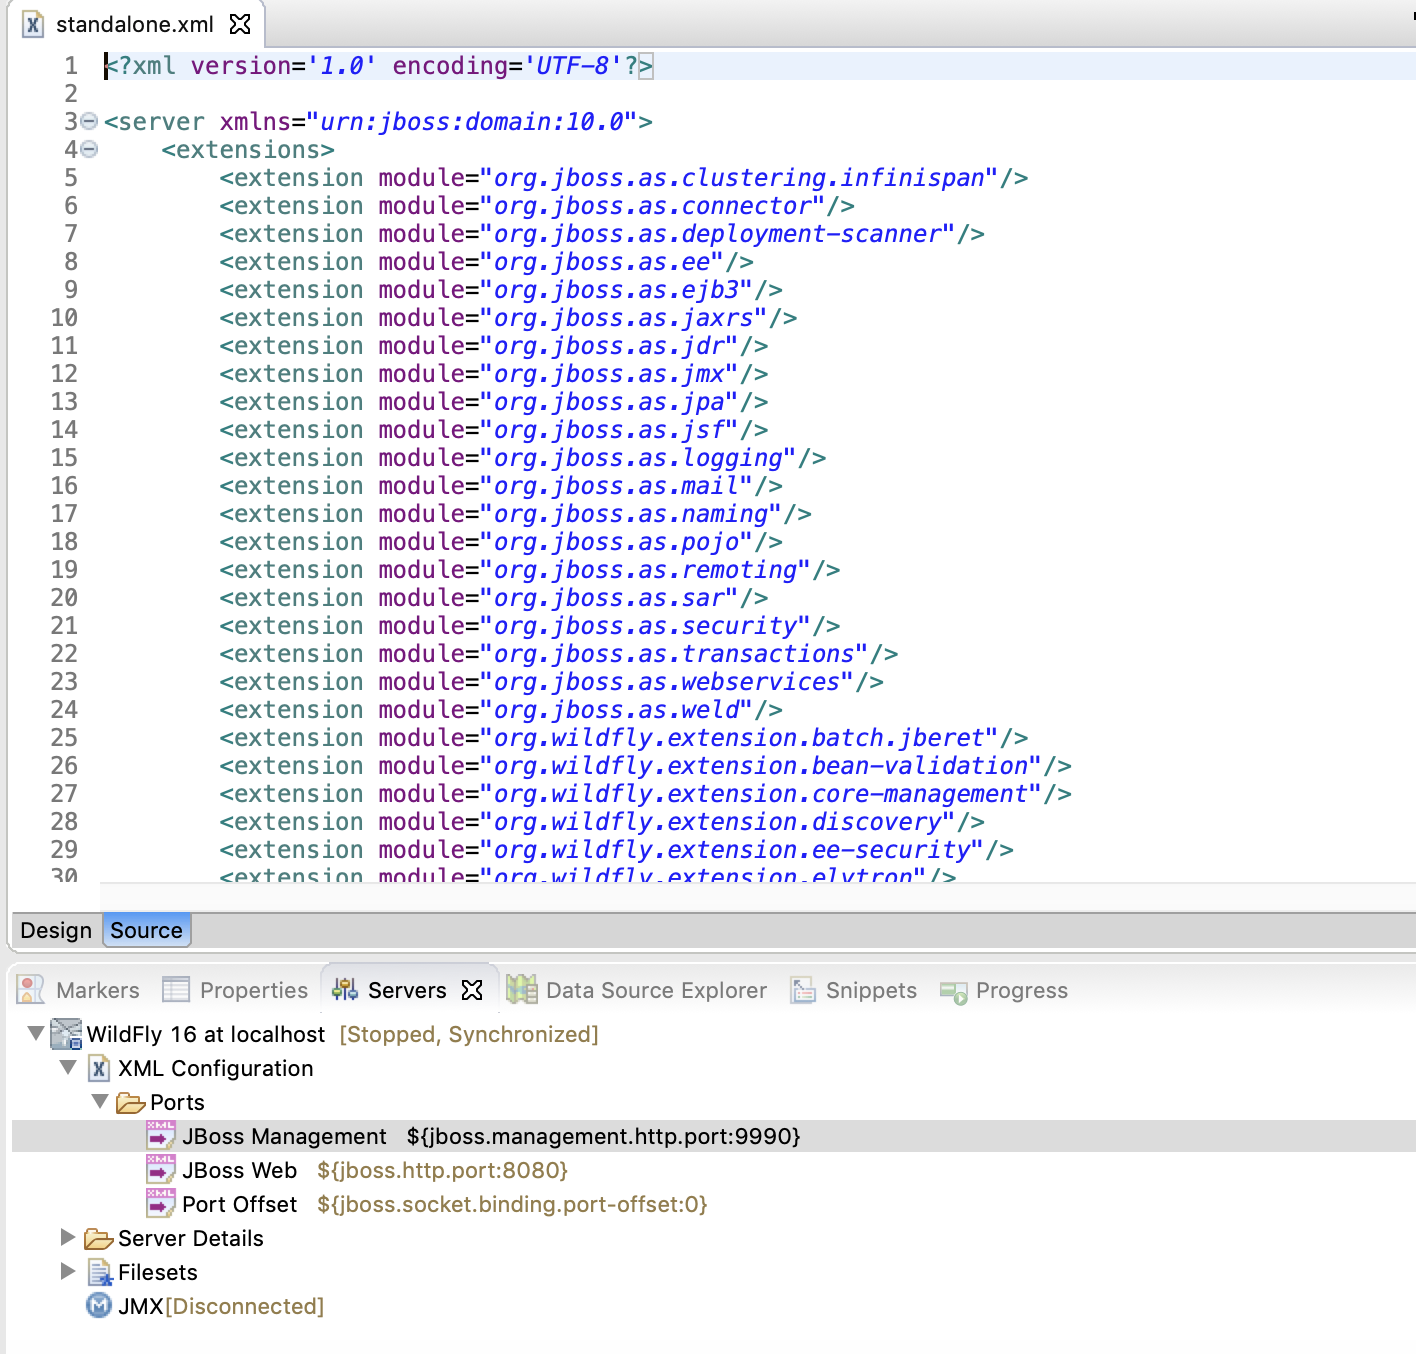Open the Data Source Explorer tab
1416x1354 pixels.
click(x=655, y=990)
